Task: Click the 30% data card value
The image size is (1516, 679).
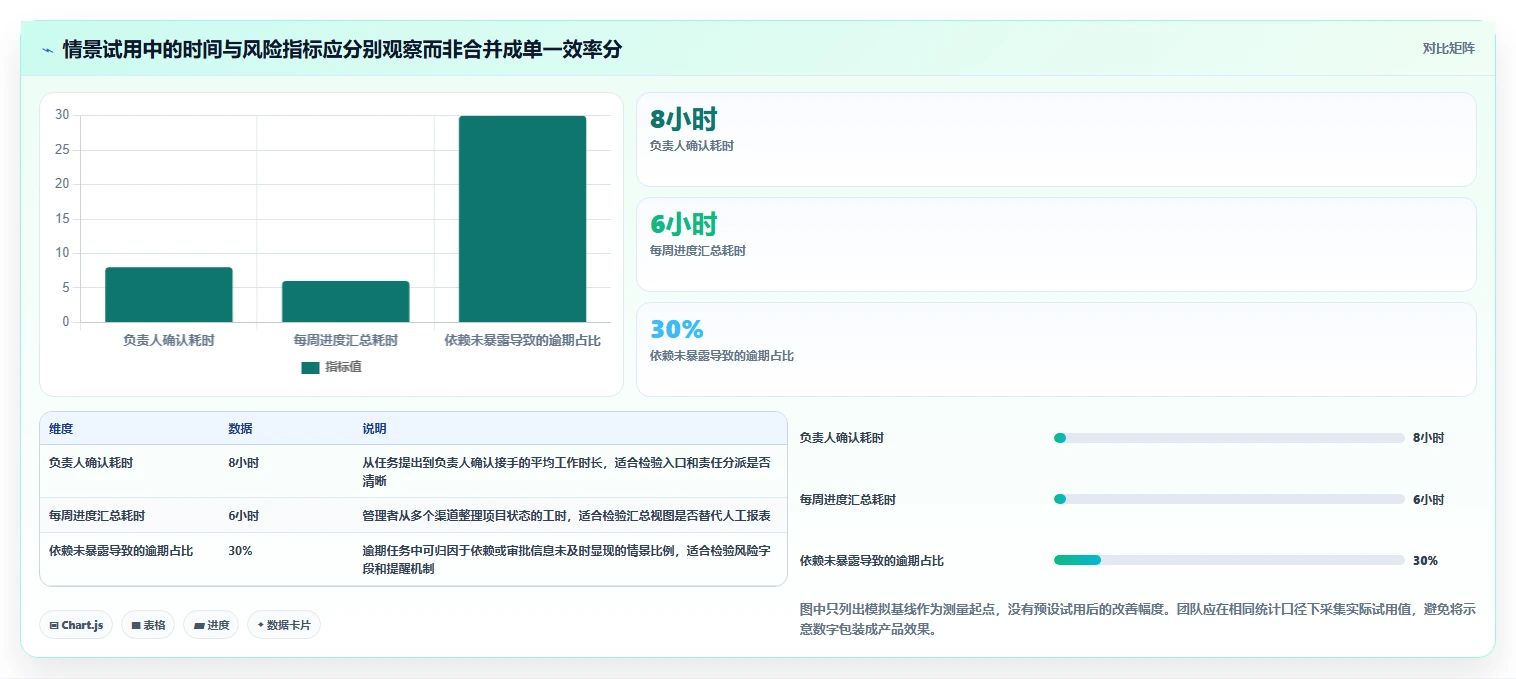Action: coord(677,329)
